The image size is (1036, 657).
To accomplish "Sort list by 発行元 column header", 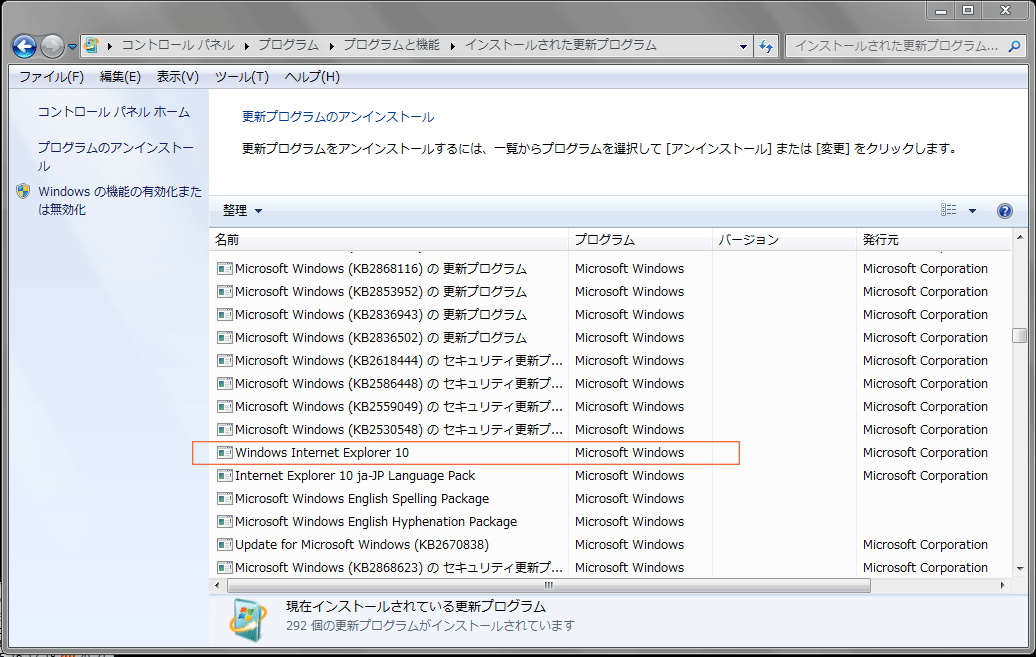I will [x=934, y=240].
